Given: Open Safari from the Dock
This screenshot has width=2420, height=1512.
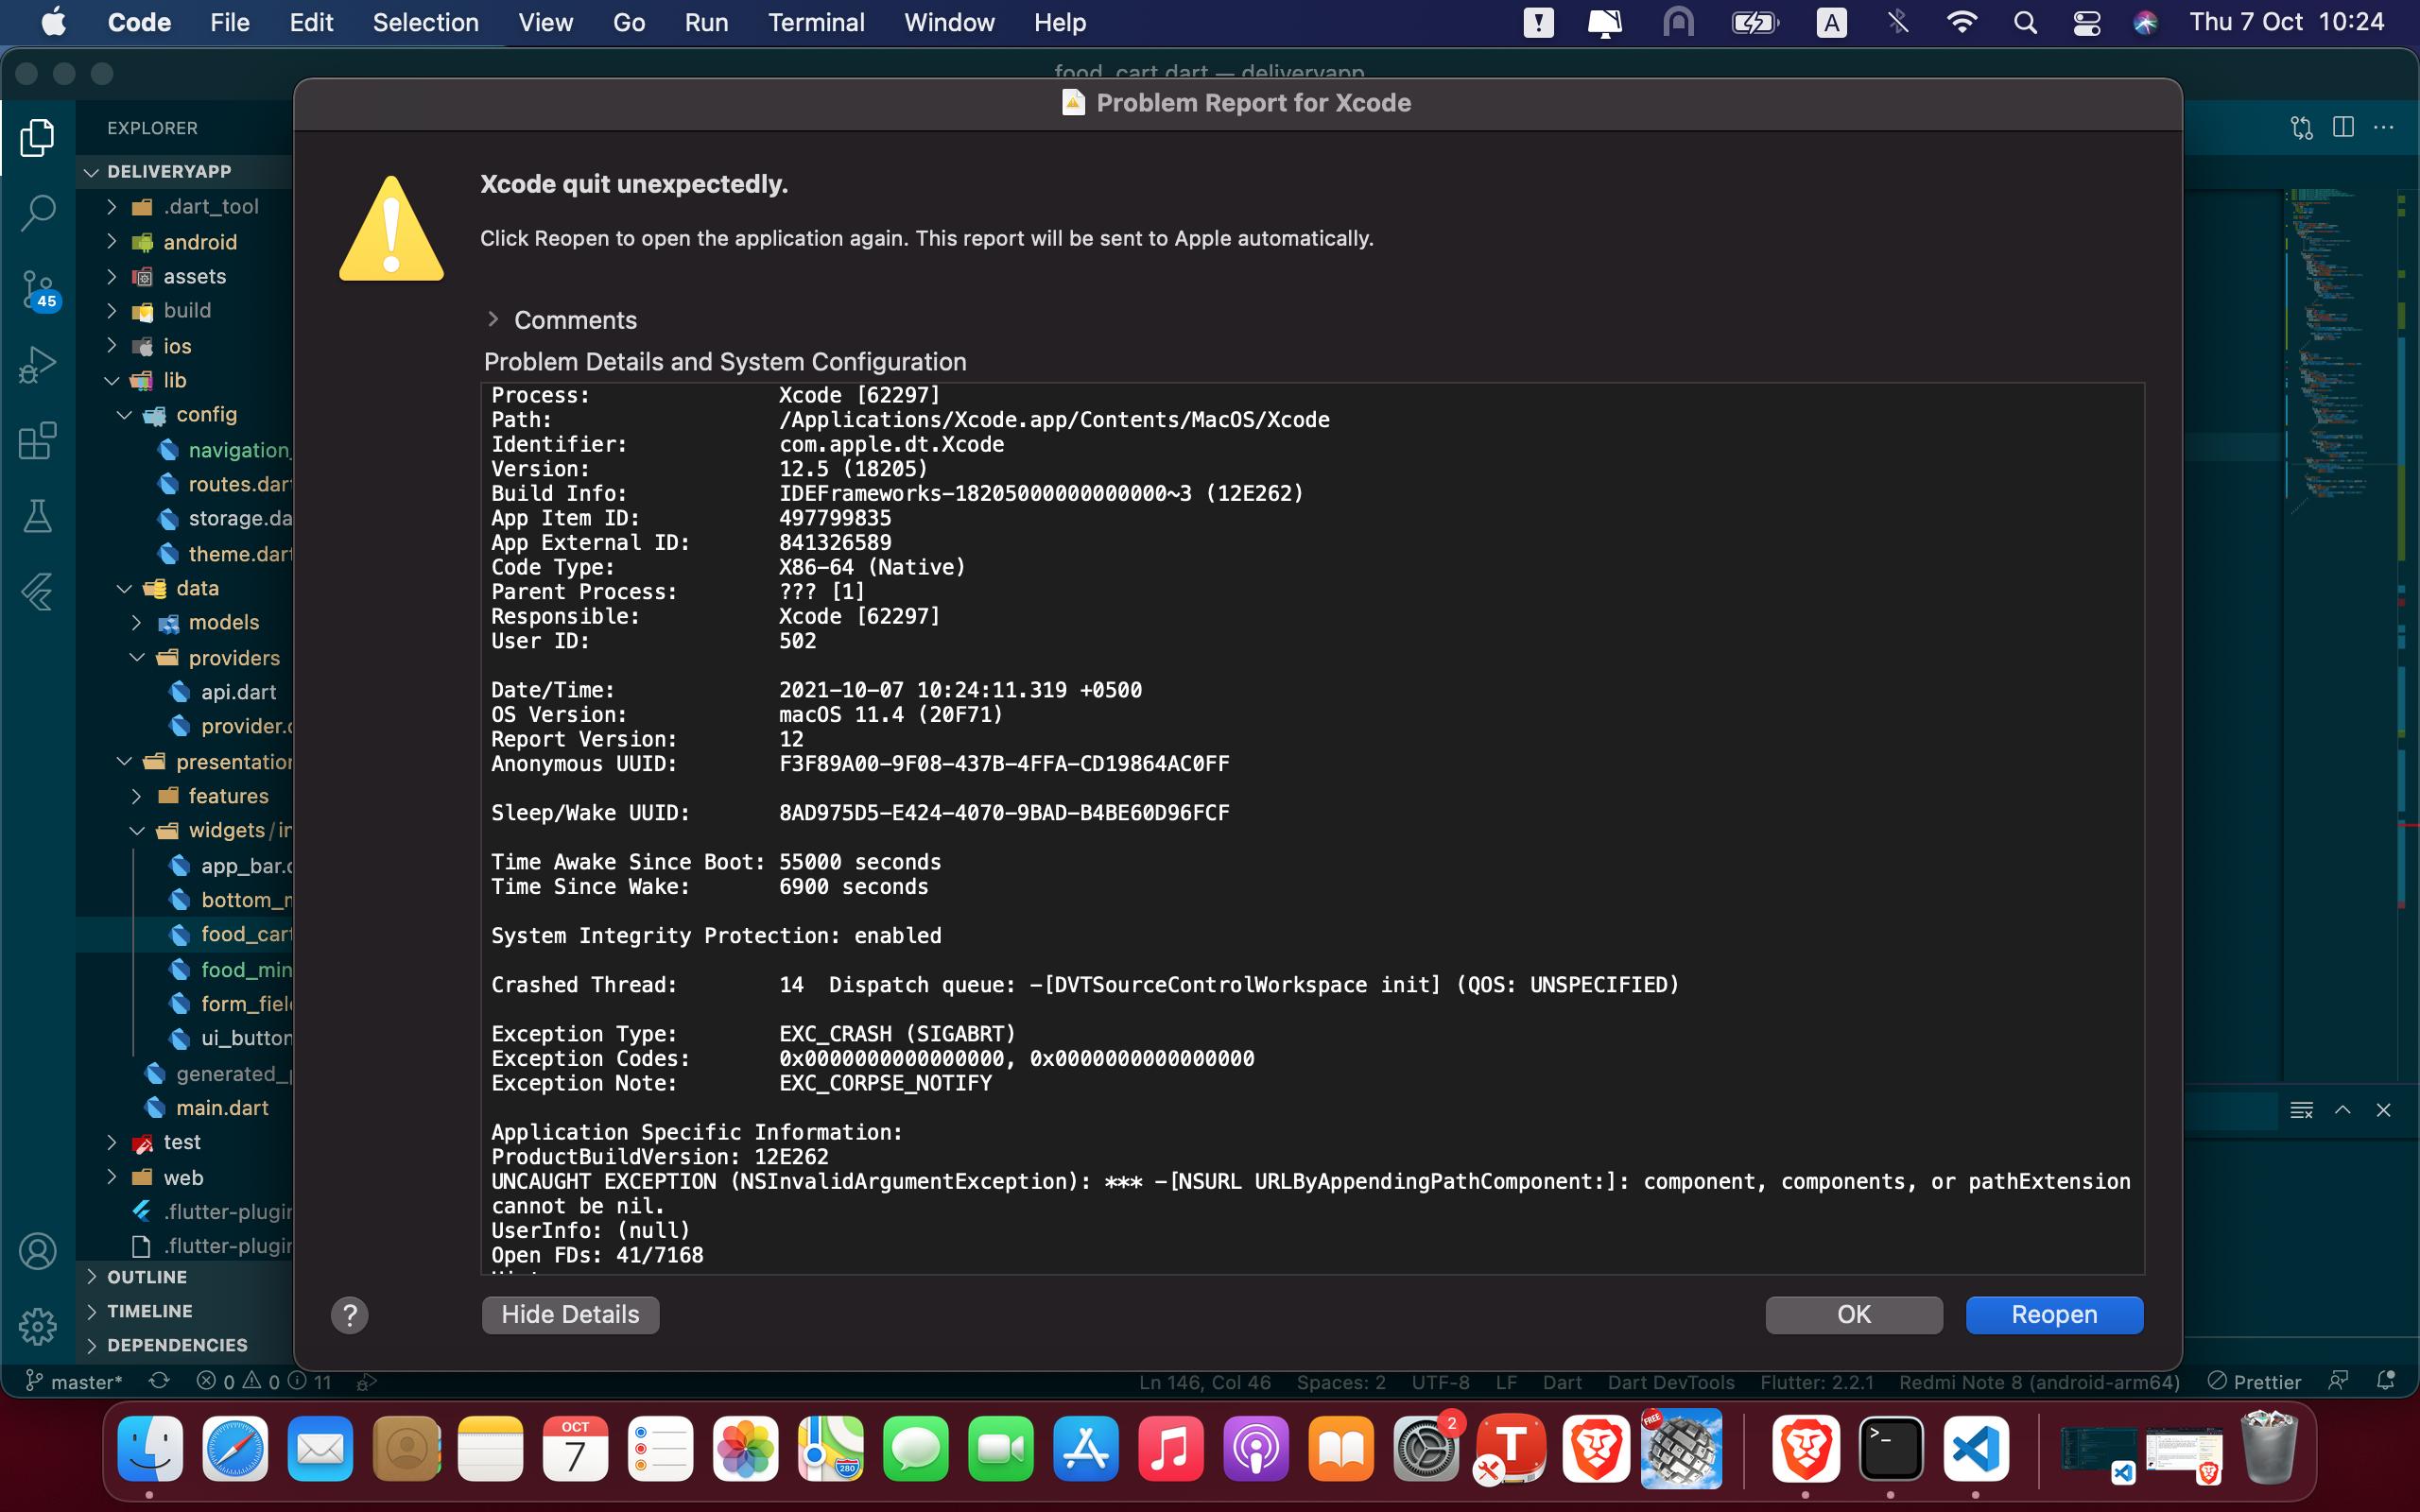Looking at the screenshot, I should point(235,1449).
